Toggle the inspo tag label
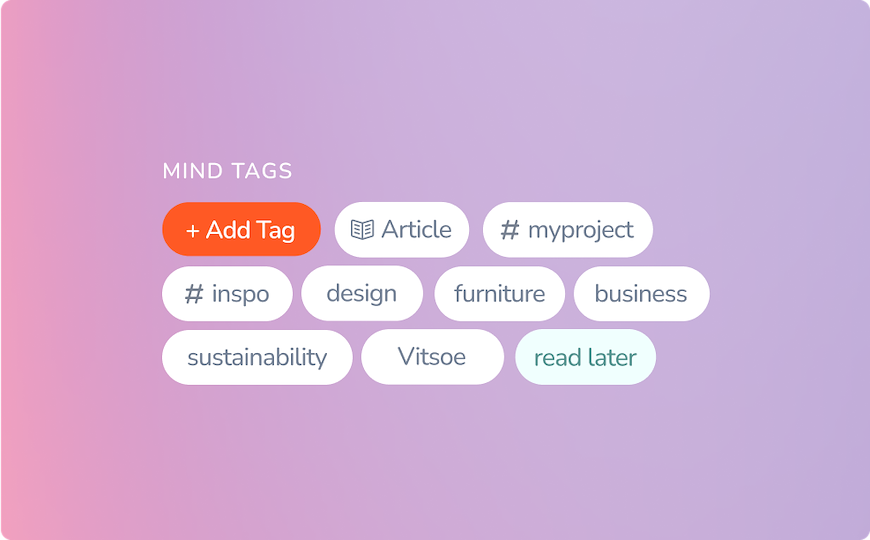870x540 pixels. point(240,294)
